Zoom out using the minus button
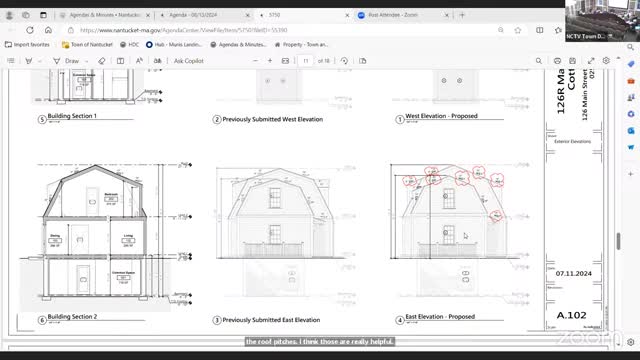This screenshot has width=640, height=360. 256,61
